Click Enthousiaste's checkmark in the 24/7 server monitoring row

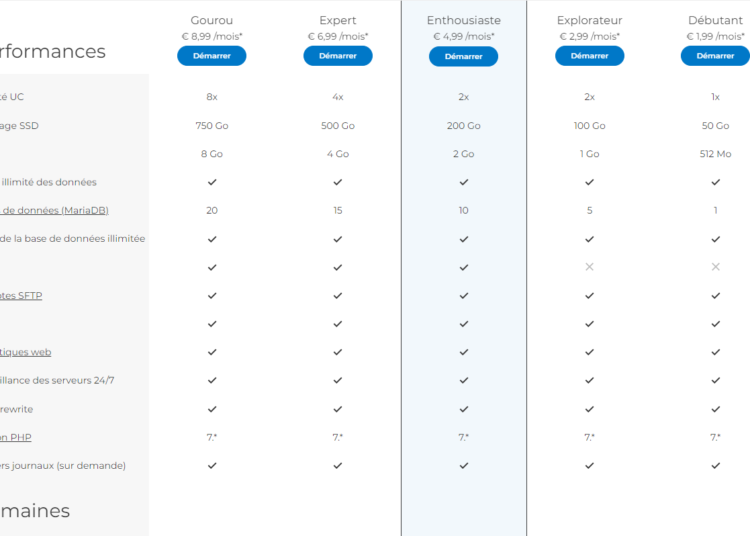point(464,381)
